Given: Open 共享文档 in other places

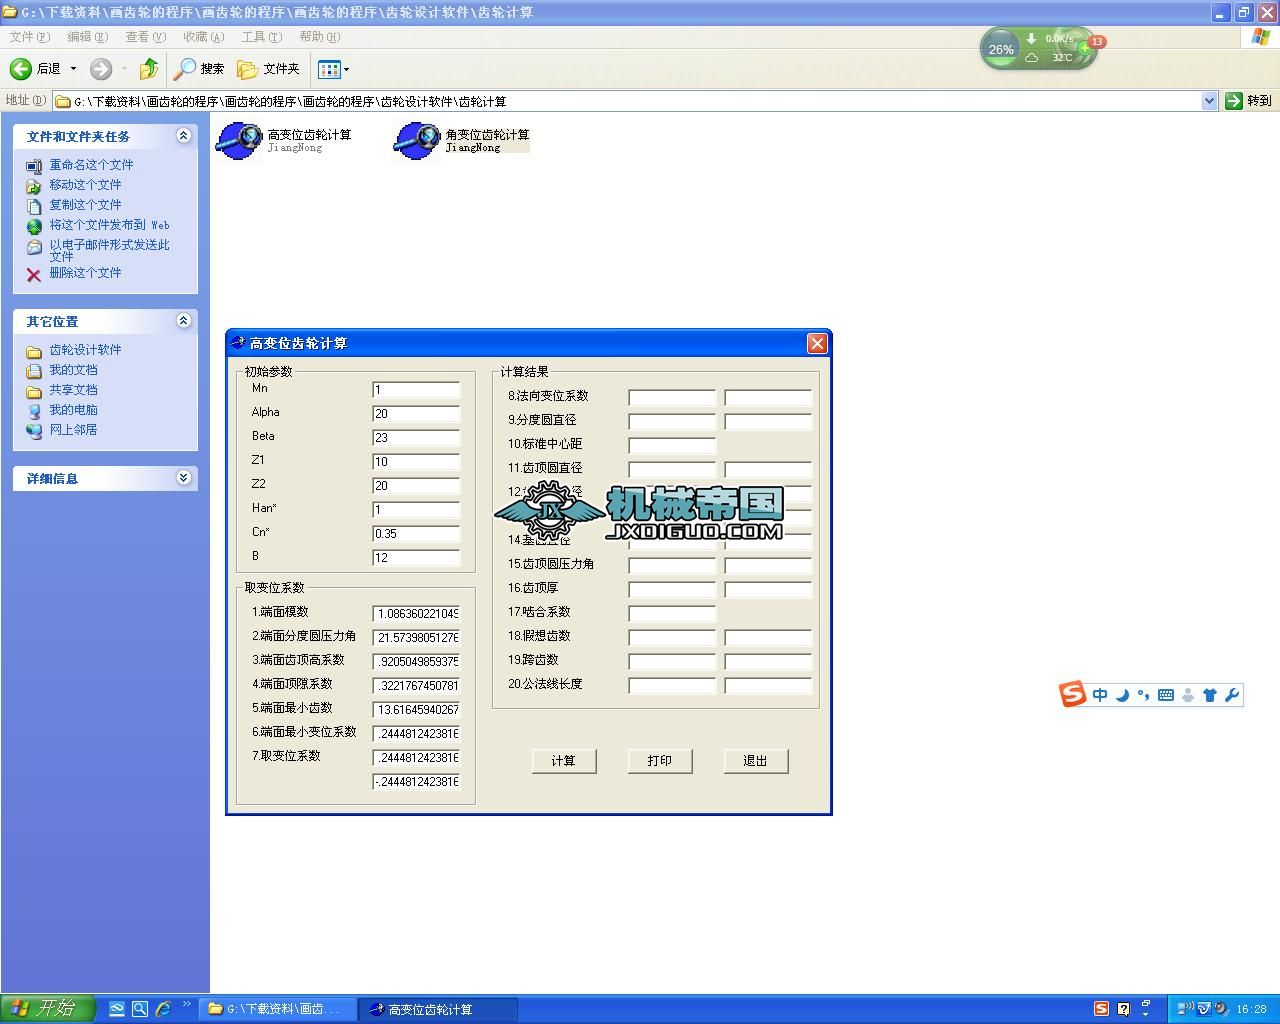Looking at the screenshot, I should (x=73, y=390).
